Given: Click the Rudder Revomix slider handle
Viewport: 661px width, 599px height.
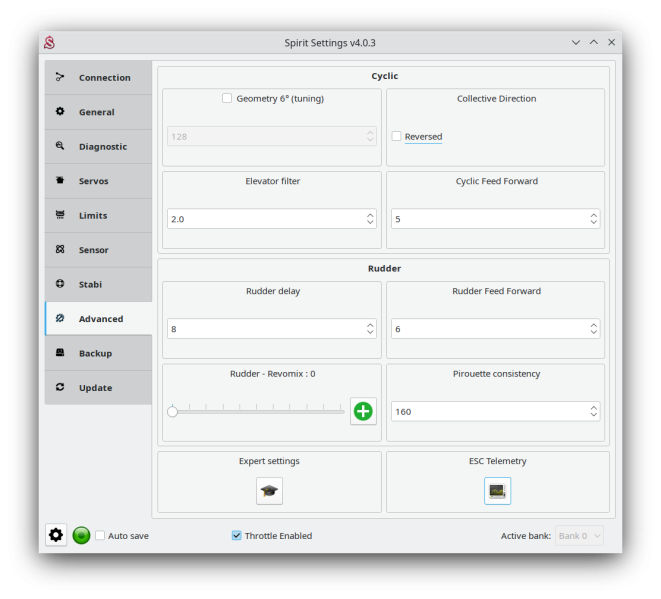Looking at the screenshot, I should [172, 411].
